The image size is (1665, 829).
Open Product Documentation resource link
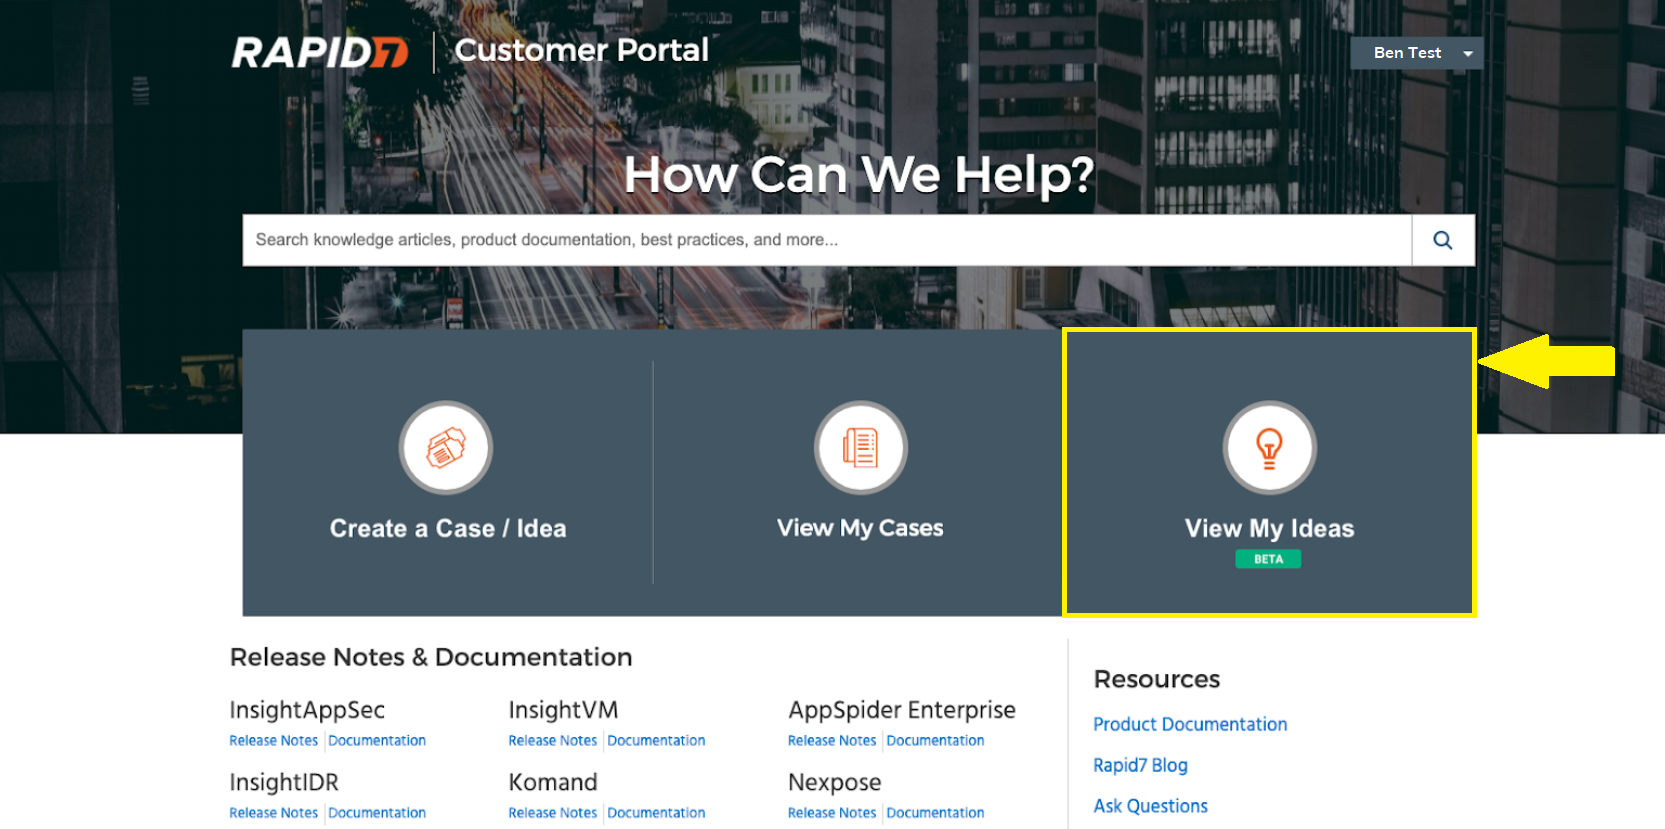pyautogui.click(x=1190, y=724)
